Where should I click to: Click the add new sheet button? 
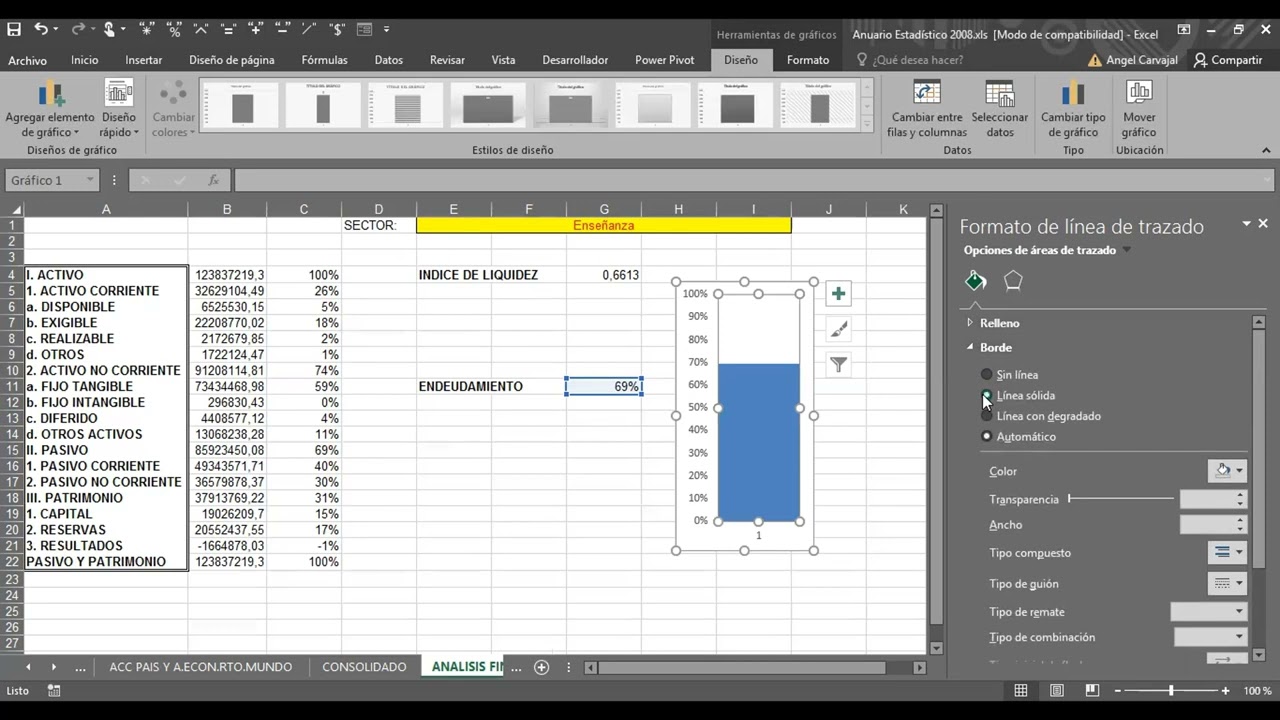(541, 667)
